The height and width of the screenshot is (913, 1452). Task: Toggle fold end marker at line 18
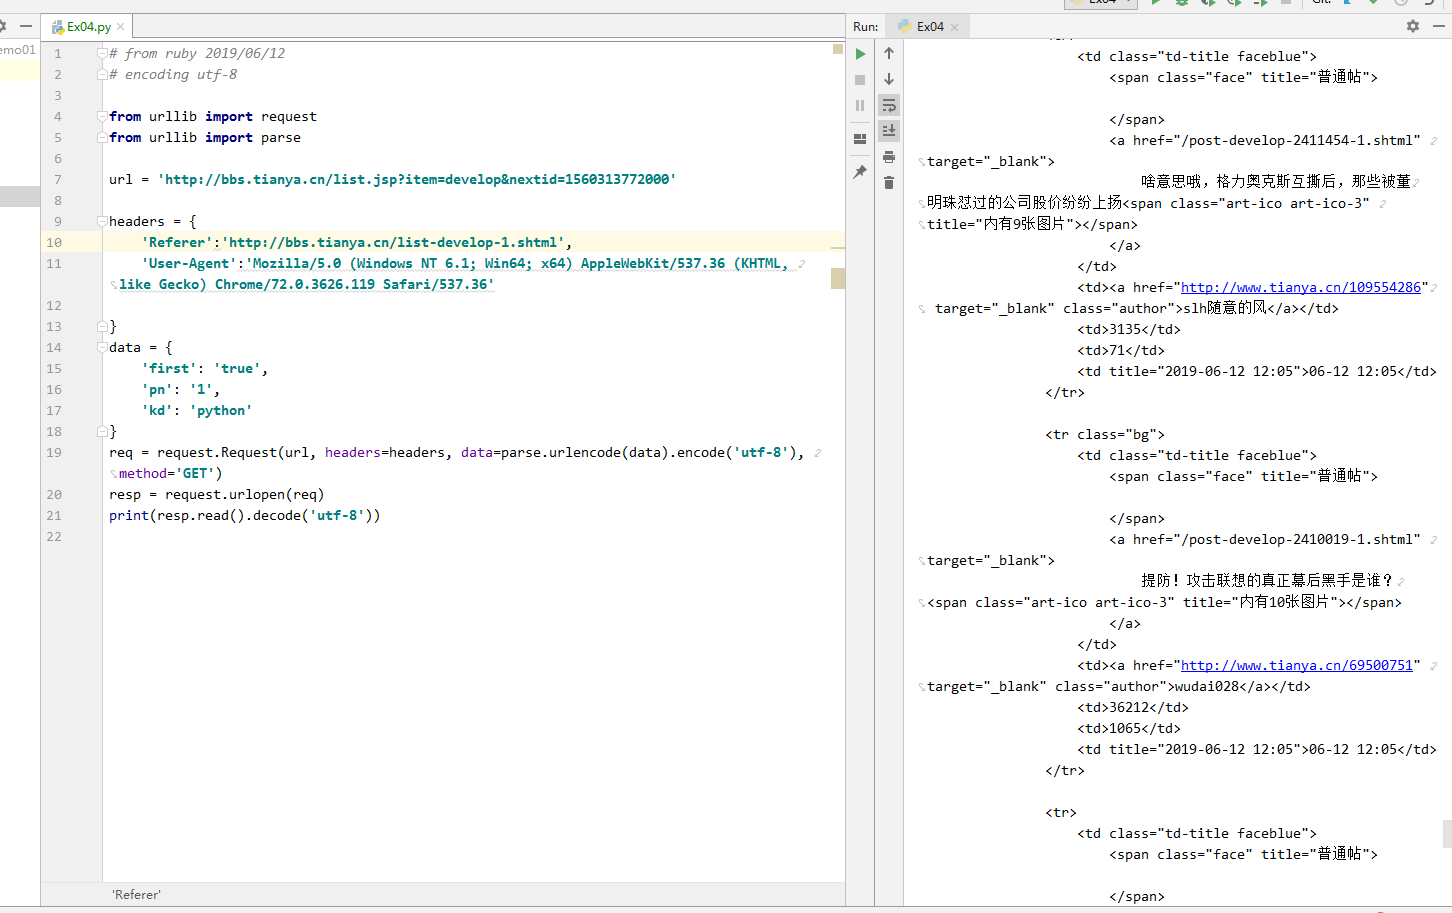click(x=102, y=431)
